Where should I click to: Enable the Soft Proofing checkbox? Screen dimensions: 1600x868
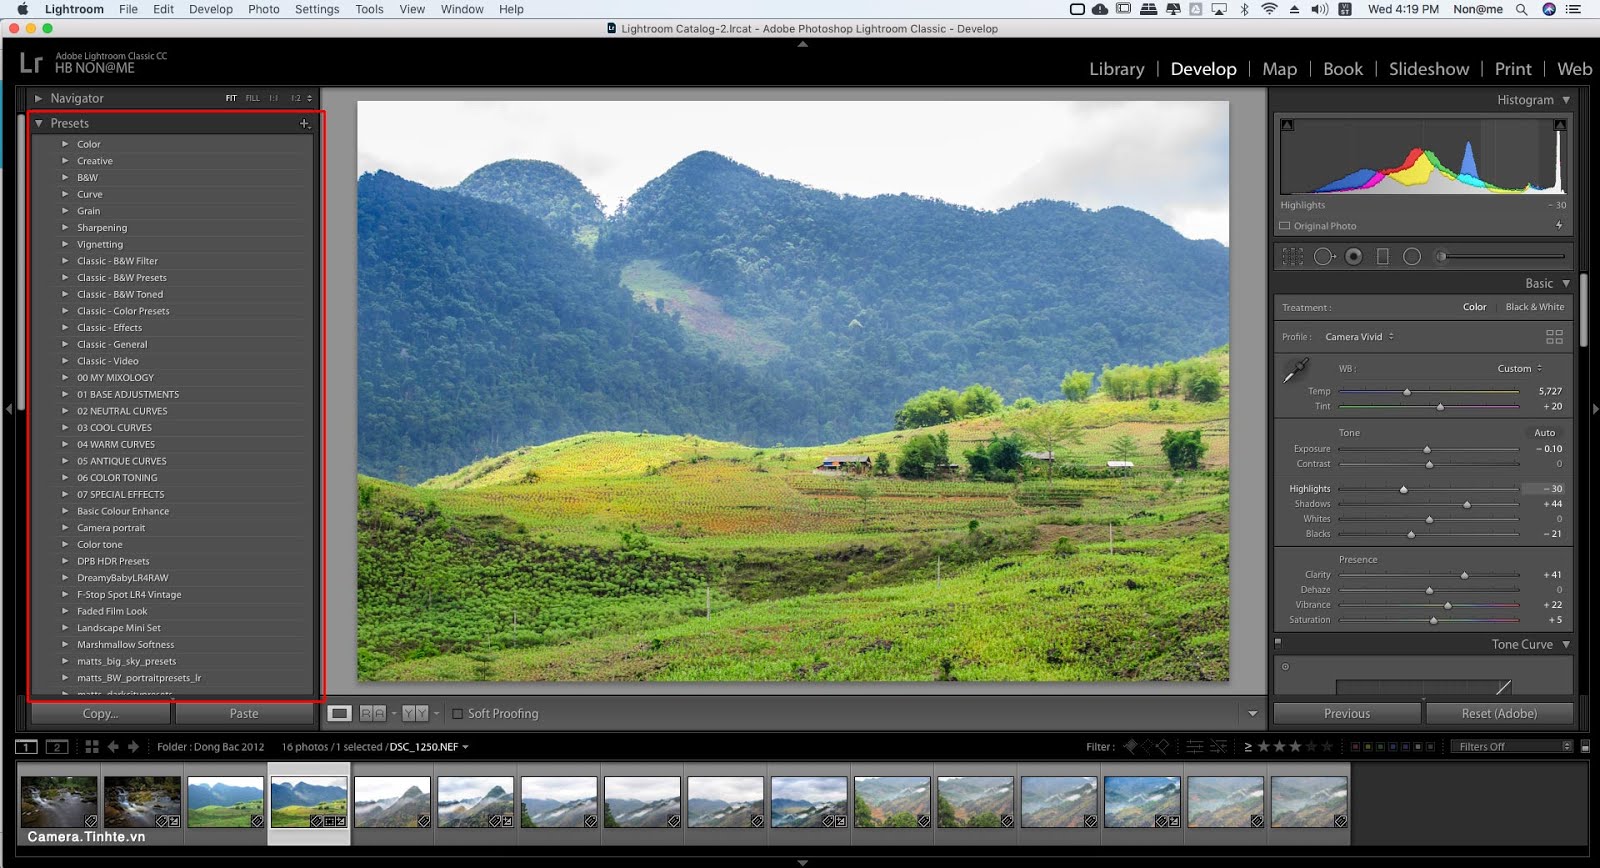coord(458,714)
